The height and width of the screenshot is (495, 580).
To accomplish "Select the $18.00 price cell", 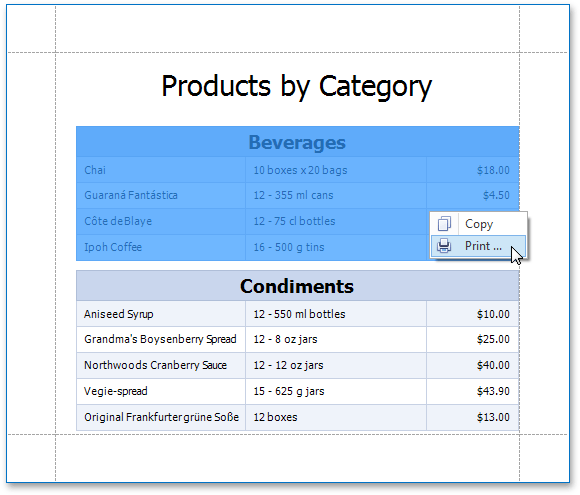I will (x=473, y=170).
